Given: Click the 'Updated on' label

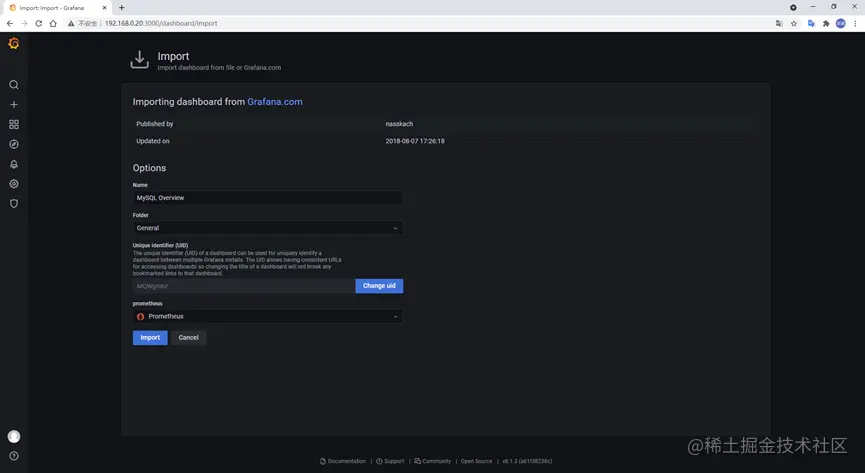Looking at the screenshot, I should point(153,141).
